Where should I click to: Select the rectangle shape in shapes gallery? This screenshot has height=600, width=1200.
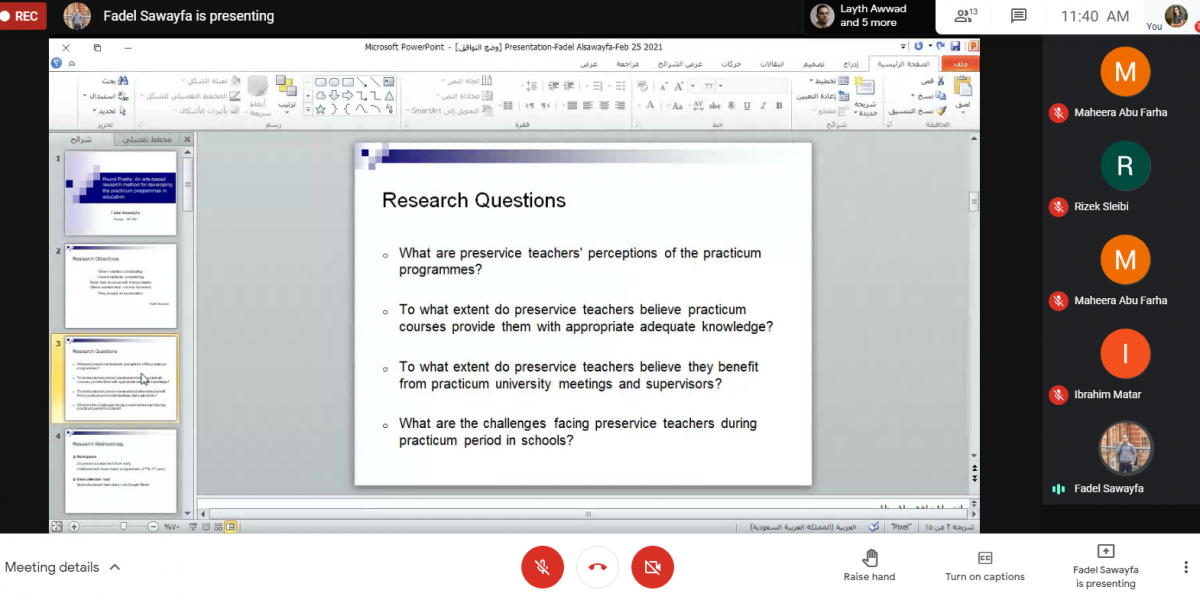click(348, 82)
